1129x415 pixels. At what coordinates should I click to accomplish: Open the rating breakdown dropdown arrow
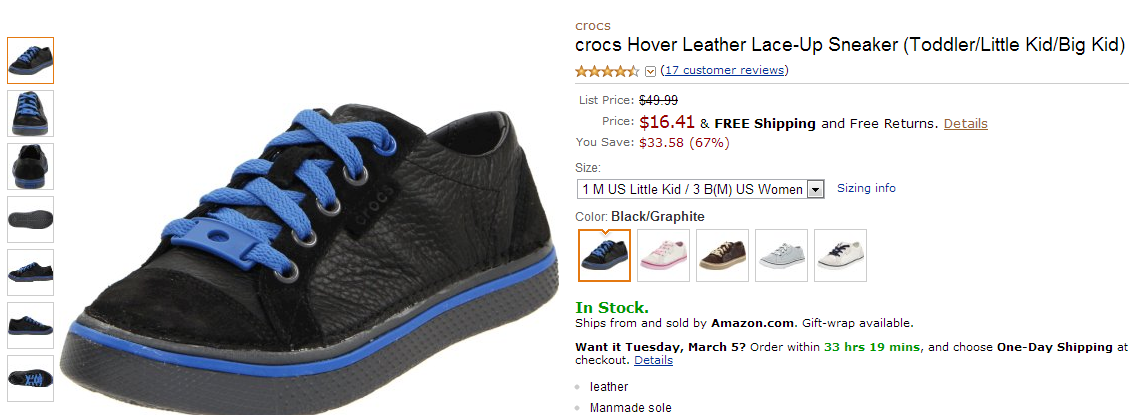coord(650,71)
